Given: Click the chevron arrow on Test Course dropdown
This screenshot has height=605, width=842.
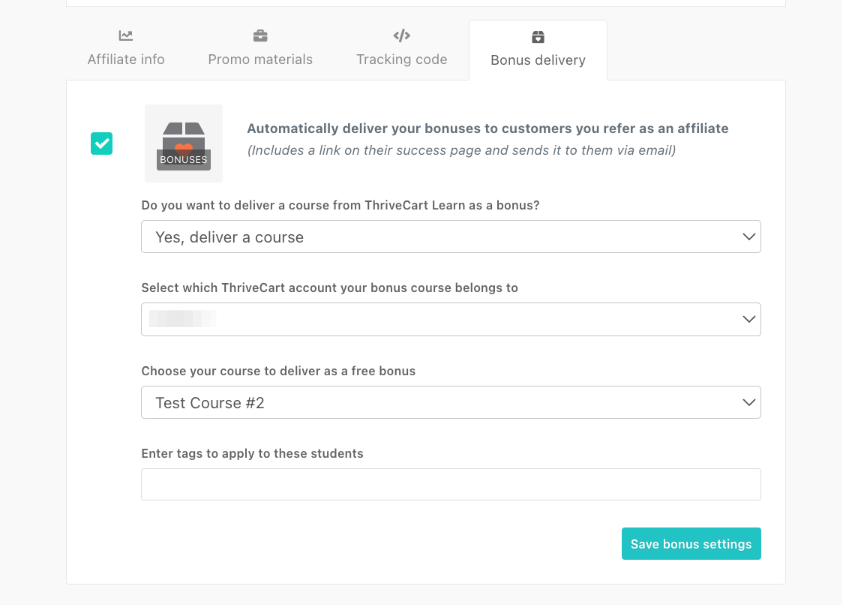Looking at the screenshot, I should (x=748, y=403).
